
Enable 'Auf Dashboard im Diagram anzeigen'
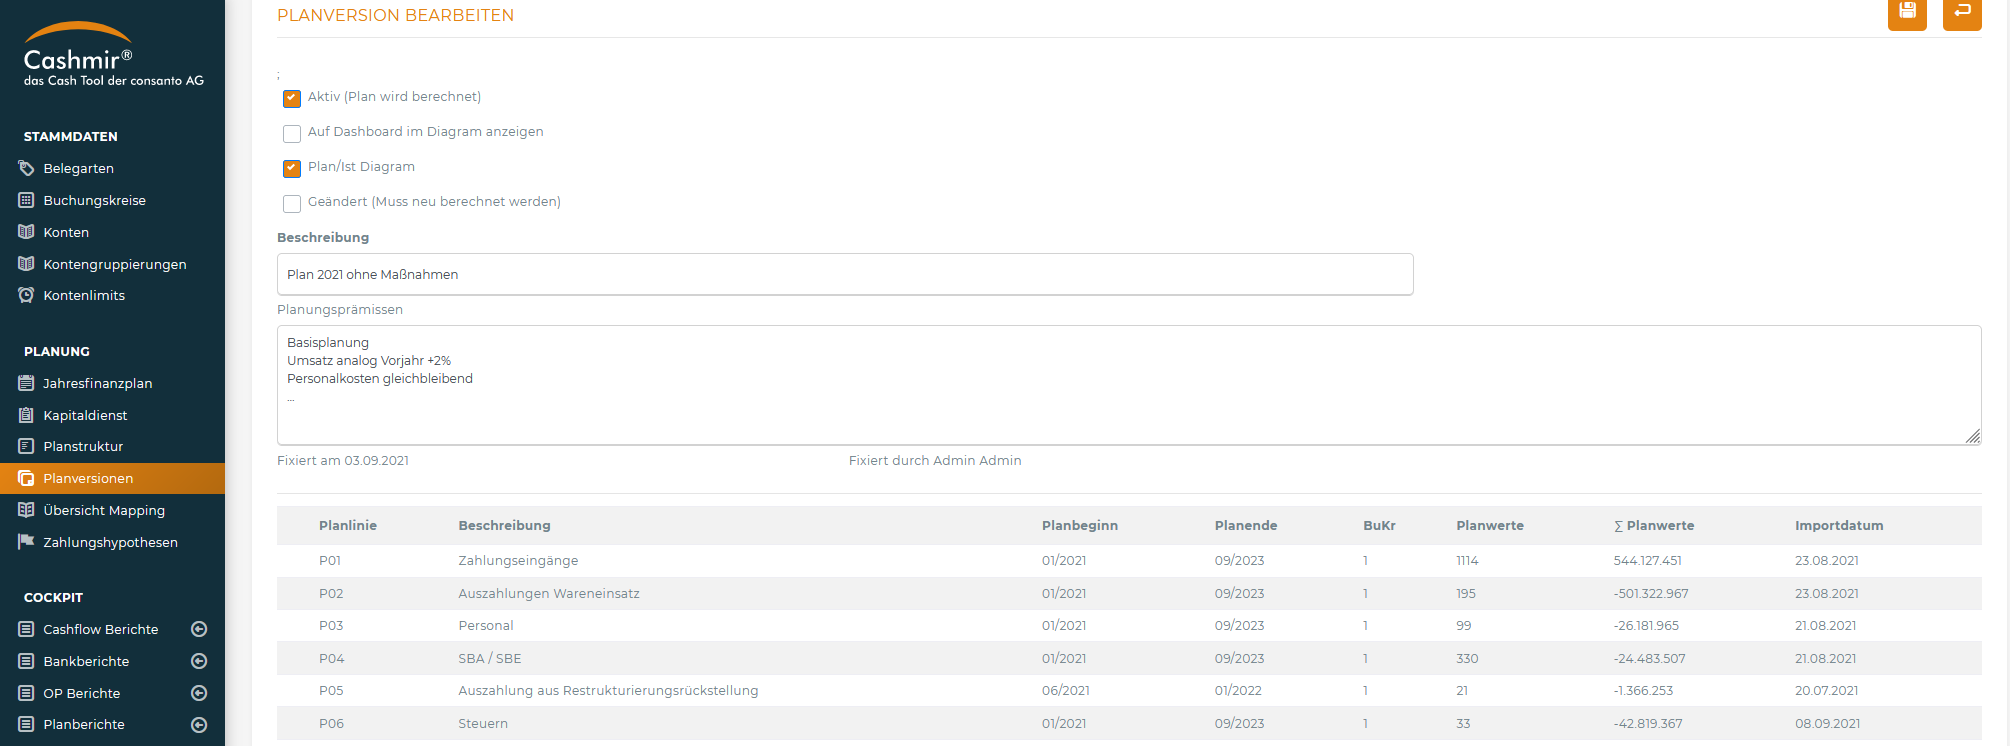(292, 133)
